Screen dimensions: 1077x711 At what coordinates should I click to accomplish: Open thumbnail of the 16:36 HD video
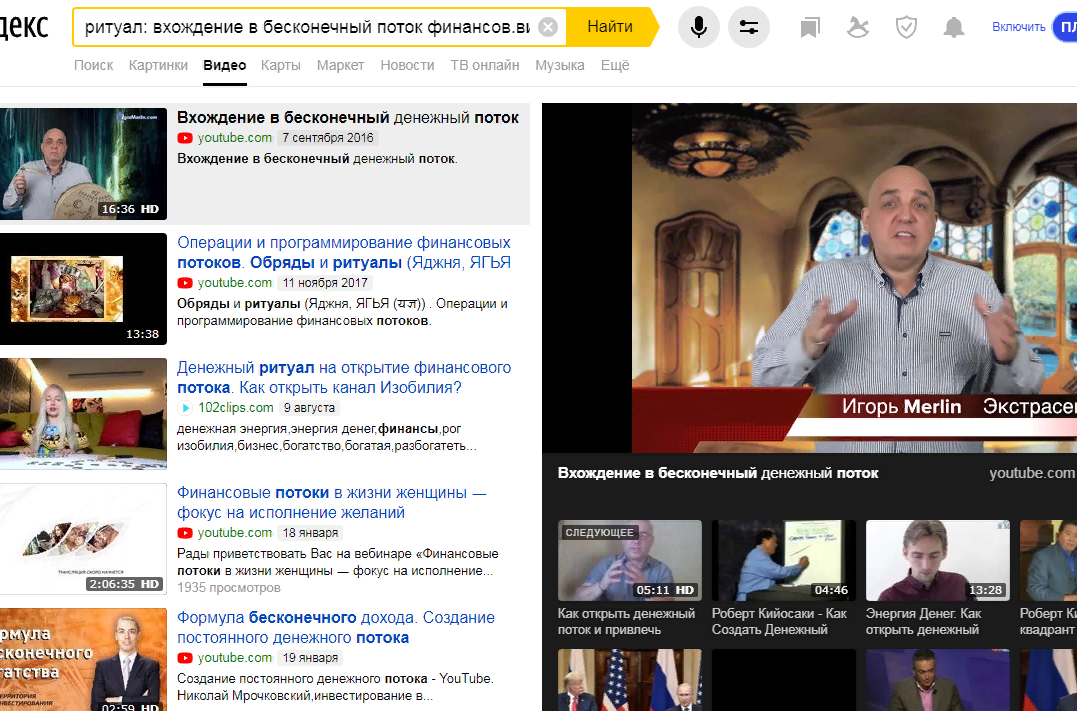tap(83, 163)
